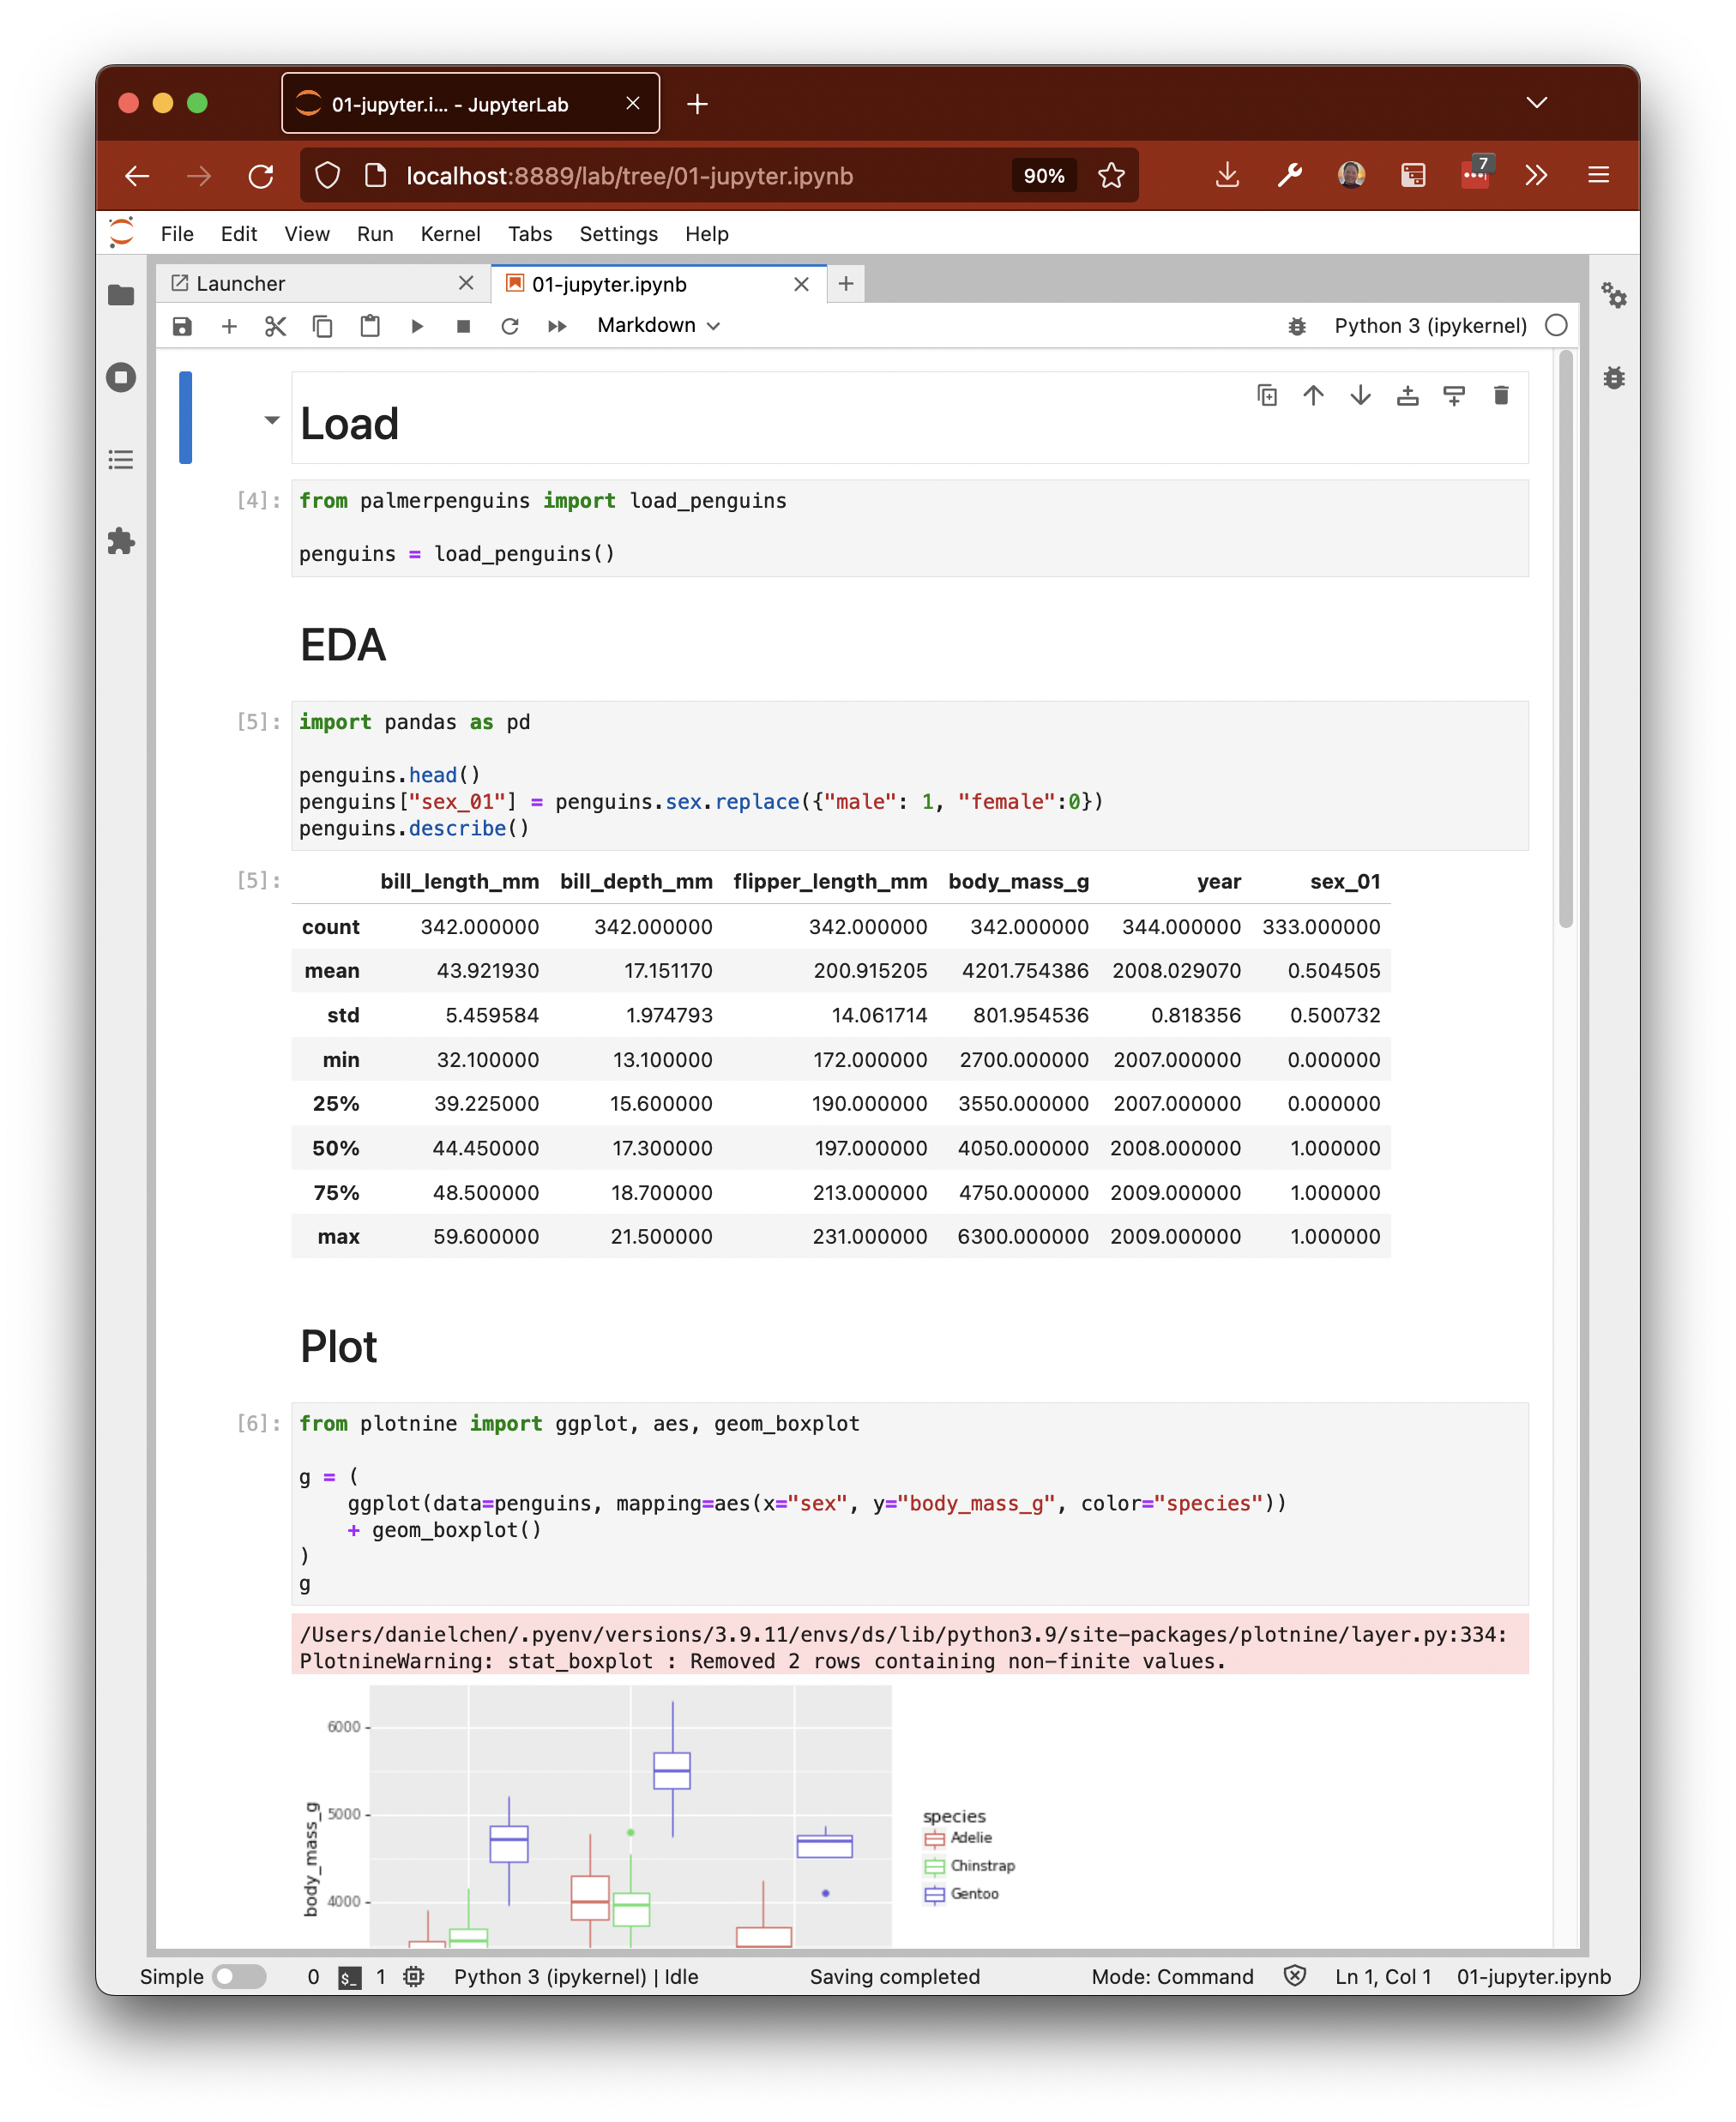The height and width of the screenshot is (2122, 1736).
Task: Toggle the Simple interface mode switch
Action: click(x=239, y=1976)
